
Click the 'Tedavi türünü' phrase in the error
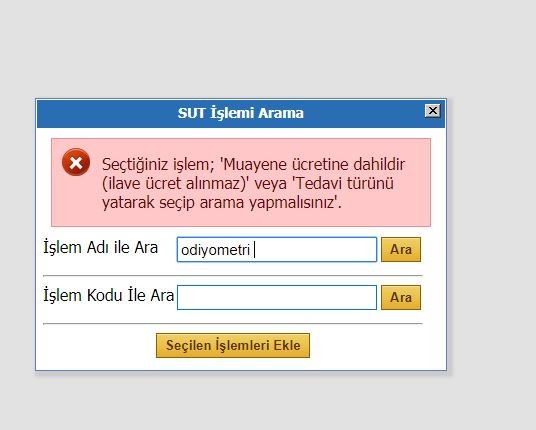tap(344, 183)
